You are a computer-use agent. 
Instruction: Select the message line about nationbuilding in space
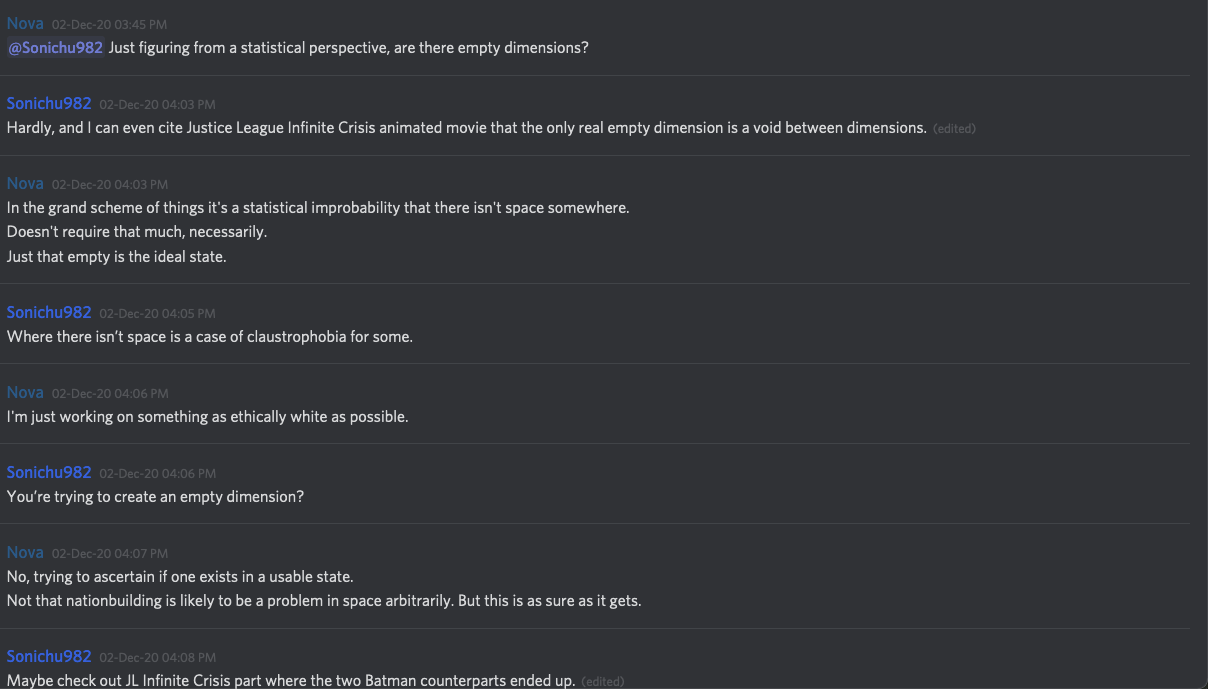(323, 601)
